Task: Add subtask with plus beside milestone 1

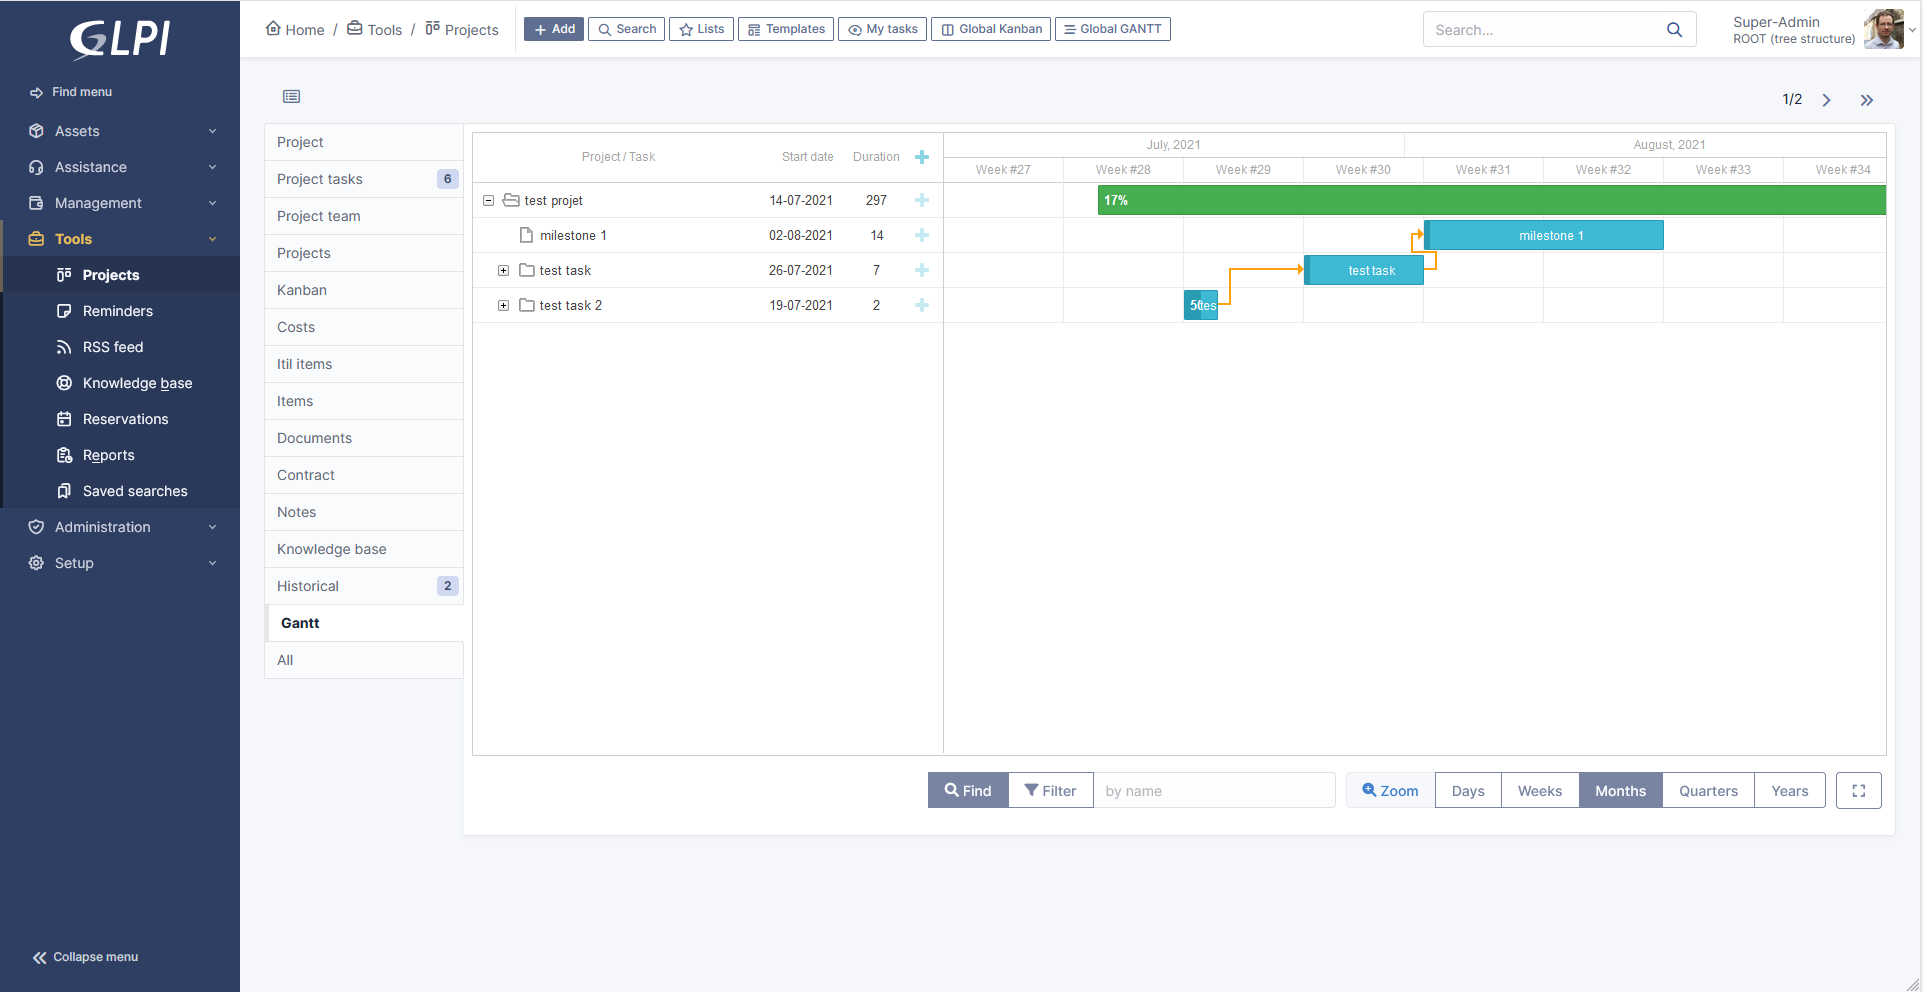Action: pyautogui.click(x=921, y=236)
